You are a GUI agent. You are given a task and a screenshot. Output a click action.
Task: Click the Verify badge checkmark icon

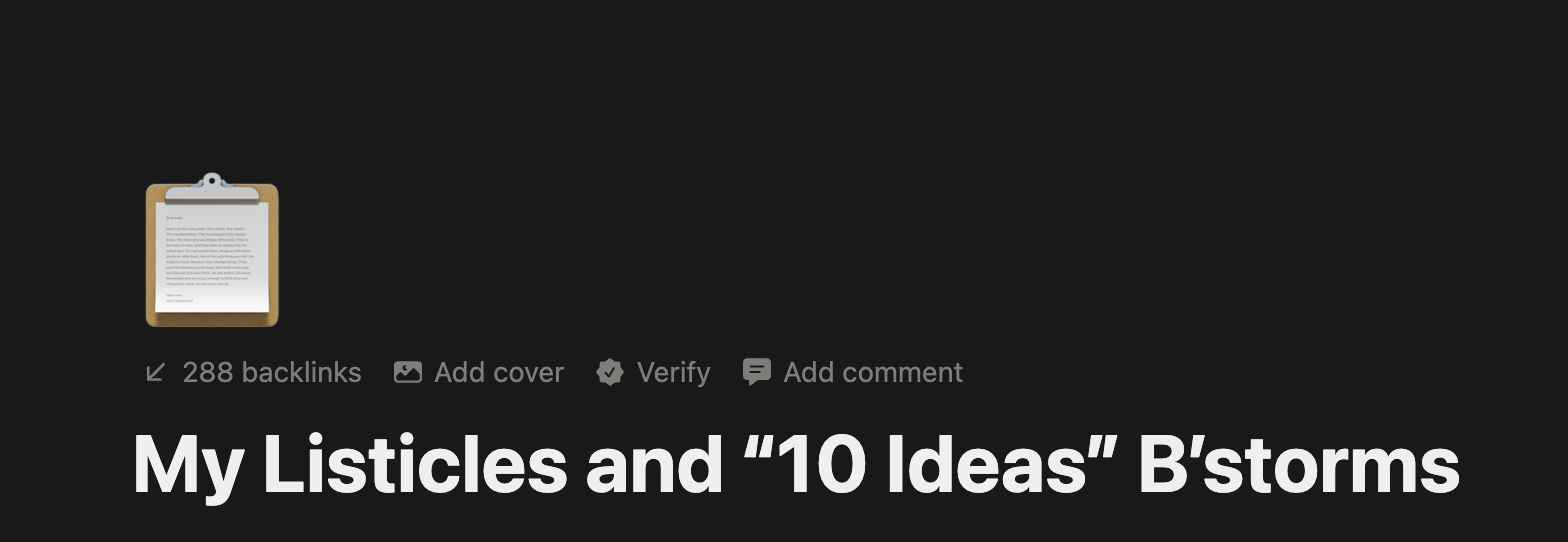pos(610,373)
